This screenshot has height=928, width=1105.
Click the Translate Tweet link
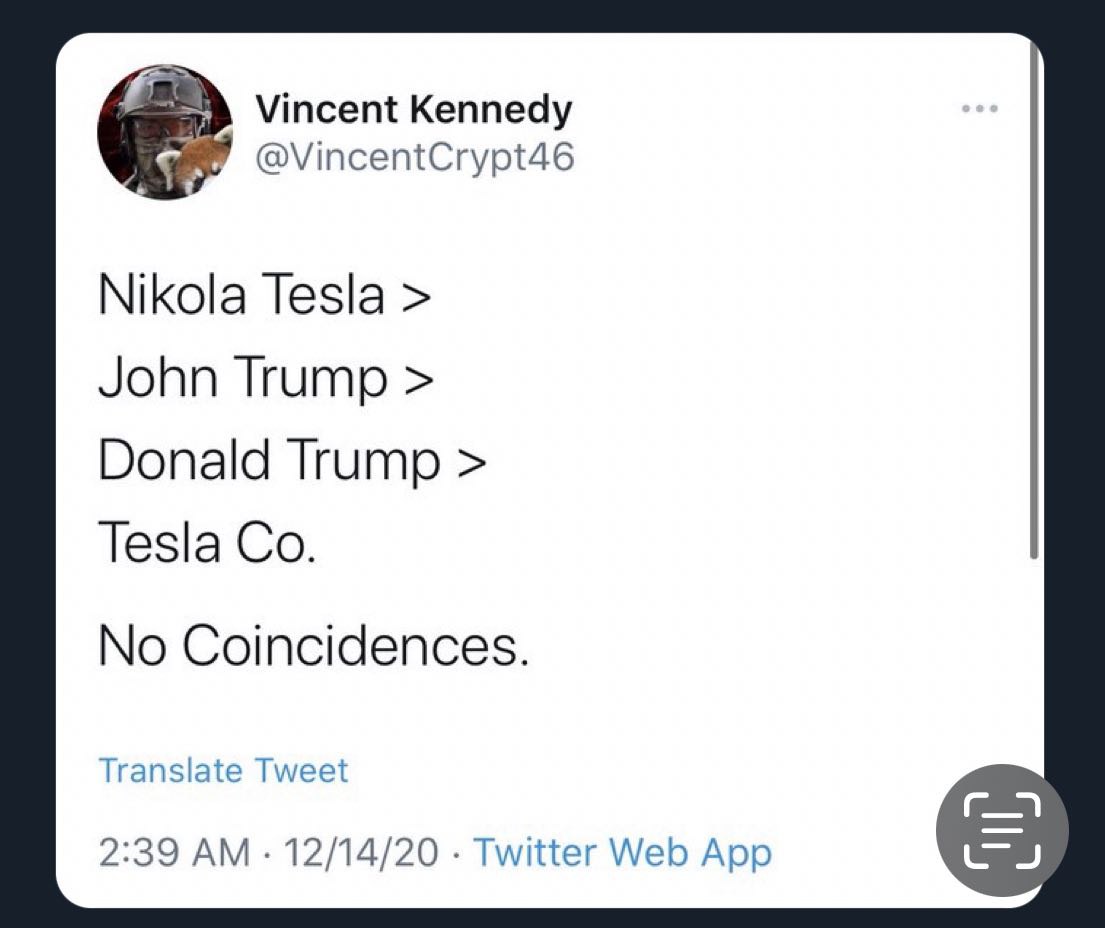(223, 771)
